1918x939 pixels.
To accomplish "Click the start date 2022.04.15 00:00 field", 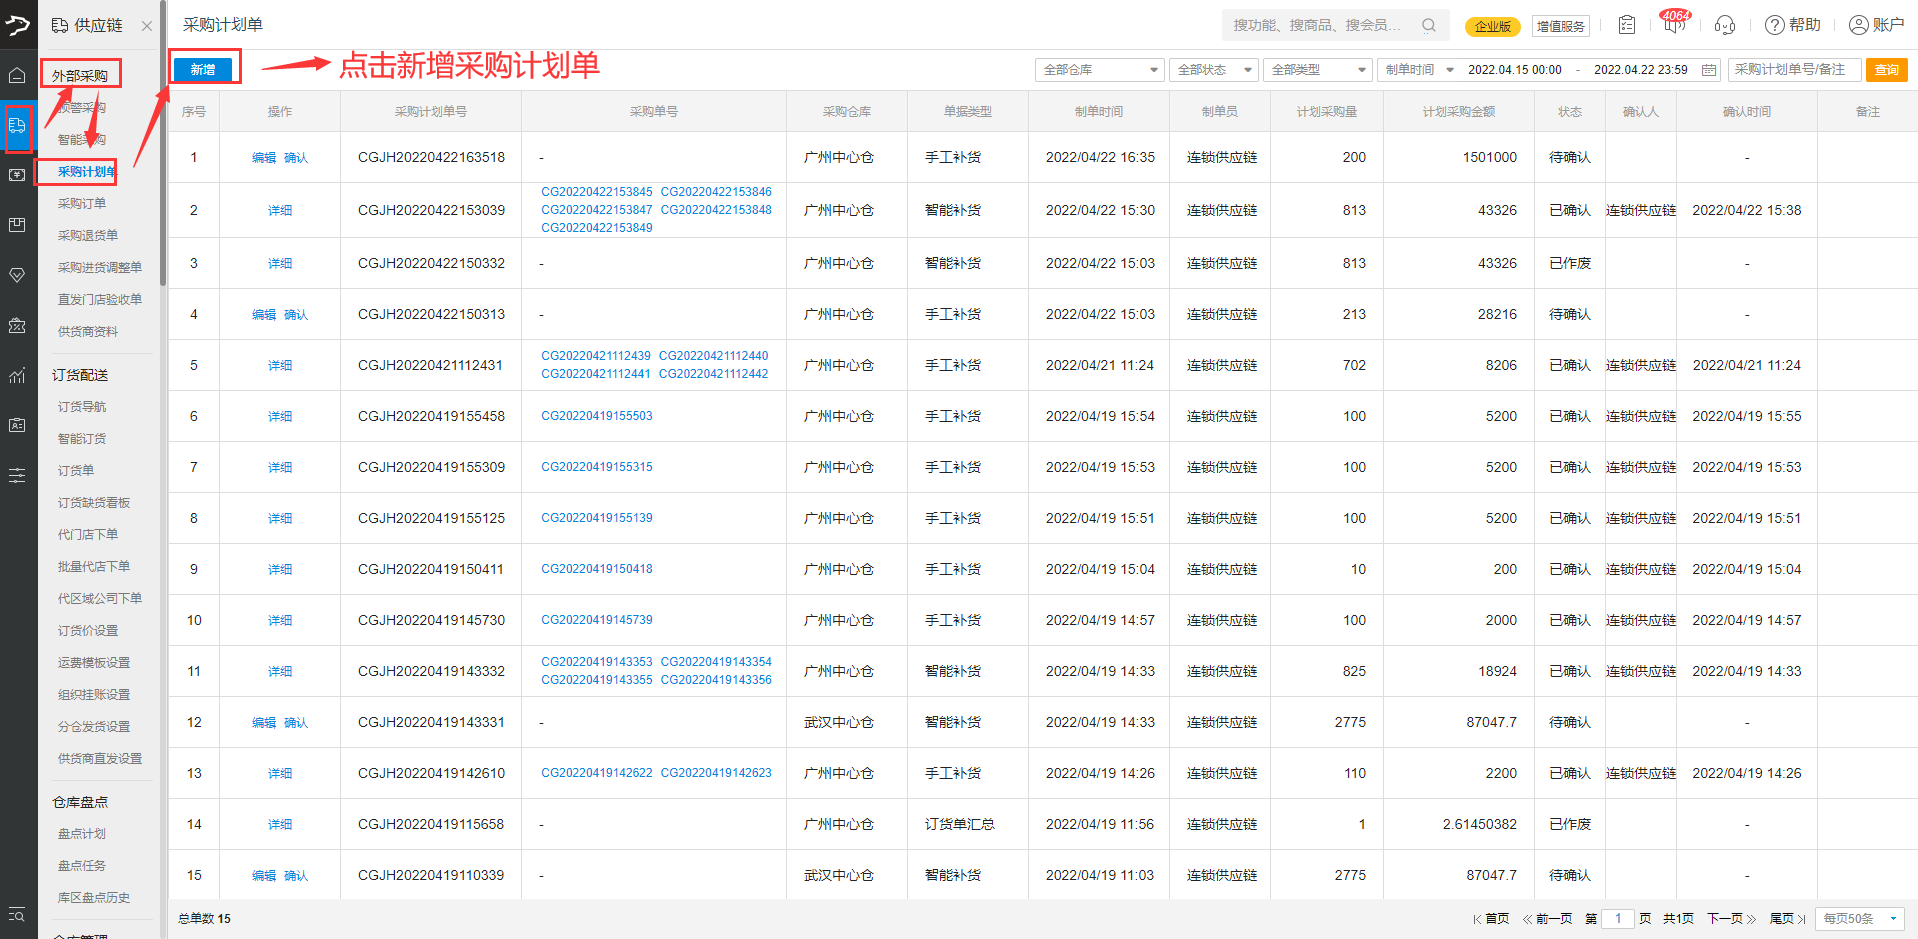I will (x=1514, y=70).
